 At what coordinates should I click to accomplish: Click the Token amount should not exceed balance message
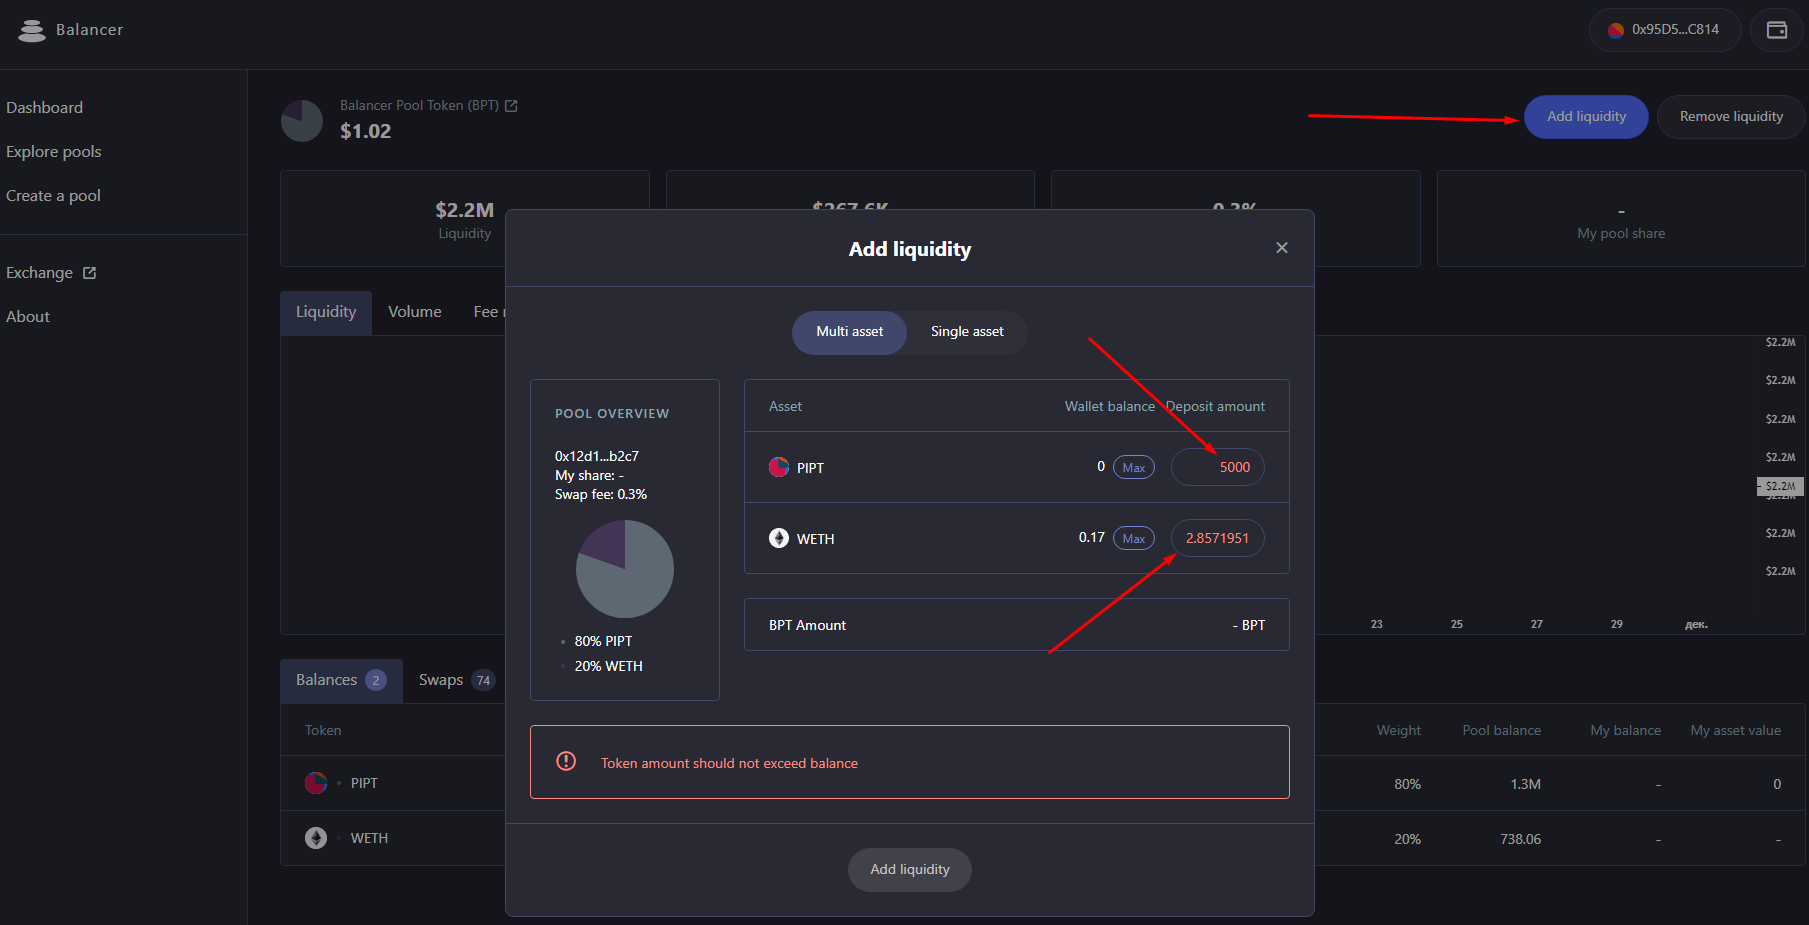tap(729, 763)
